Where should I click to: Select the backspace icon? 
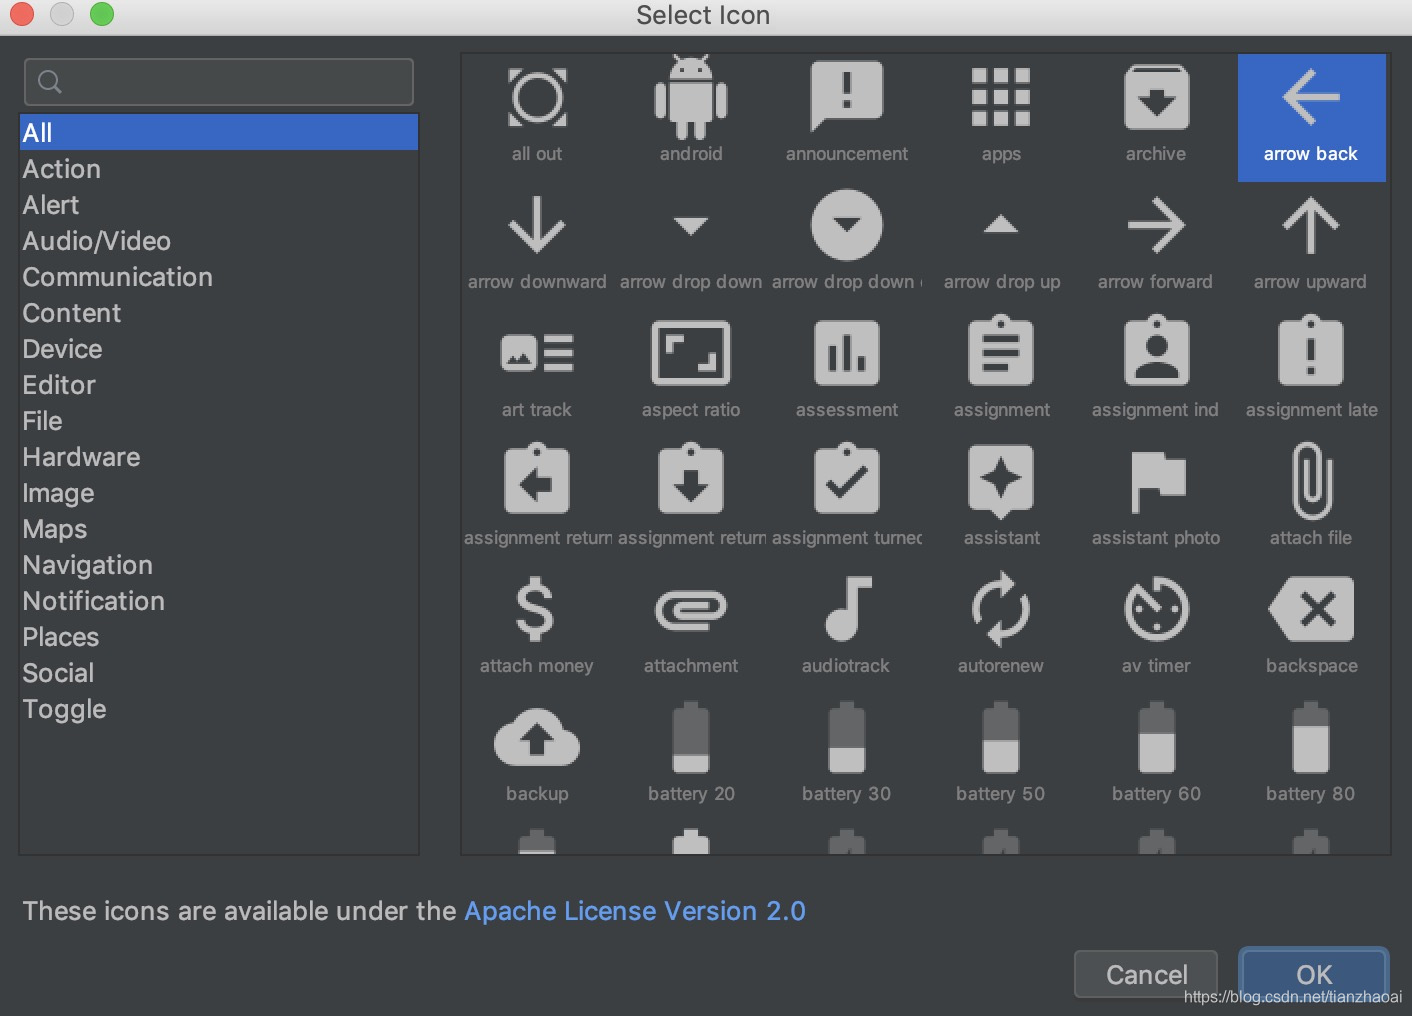1311,608
